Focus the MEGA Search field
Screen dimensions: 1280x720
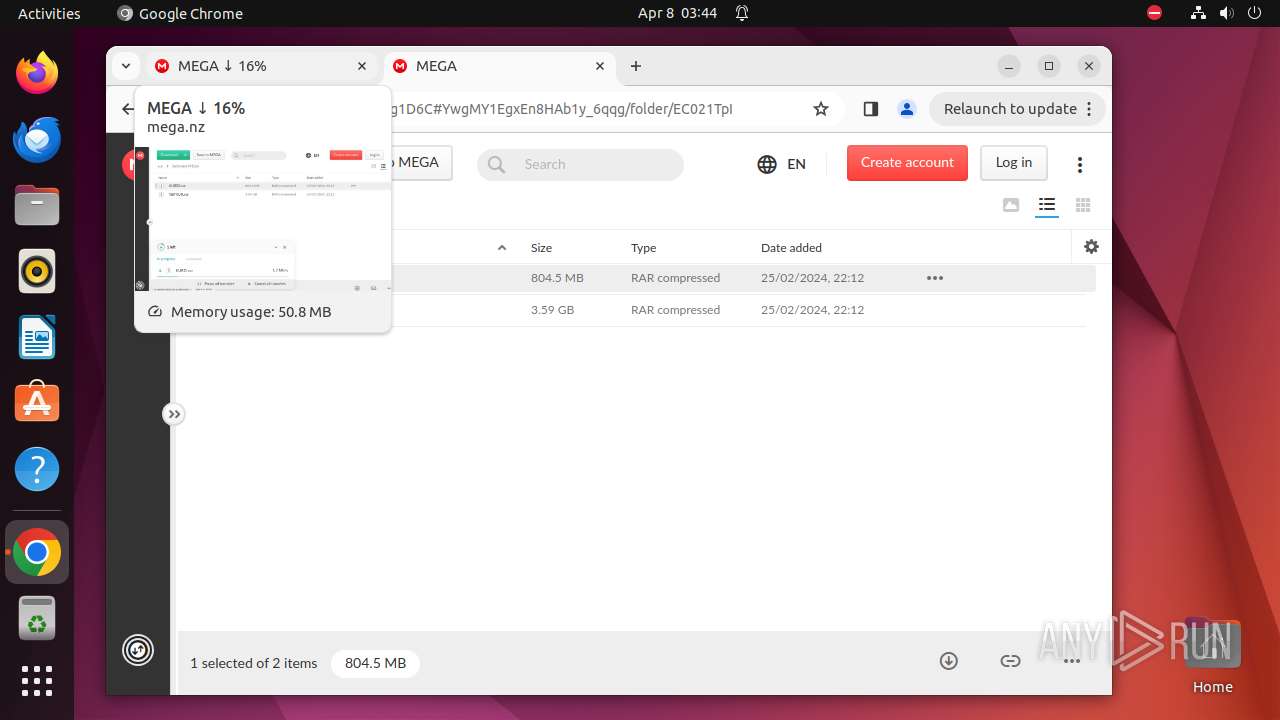coord(580,165)
